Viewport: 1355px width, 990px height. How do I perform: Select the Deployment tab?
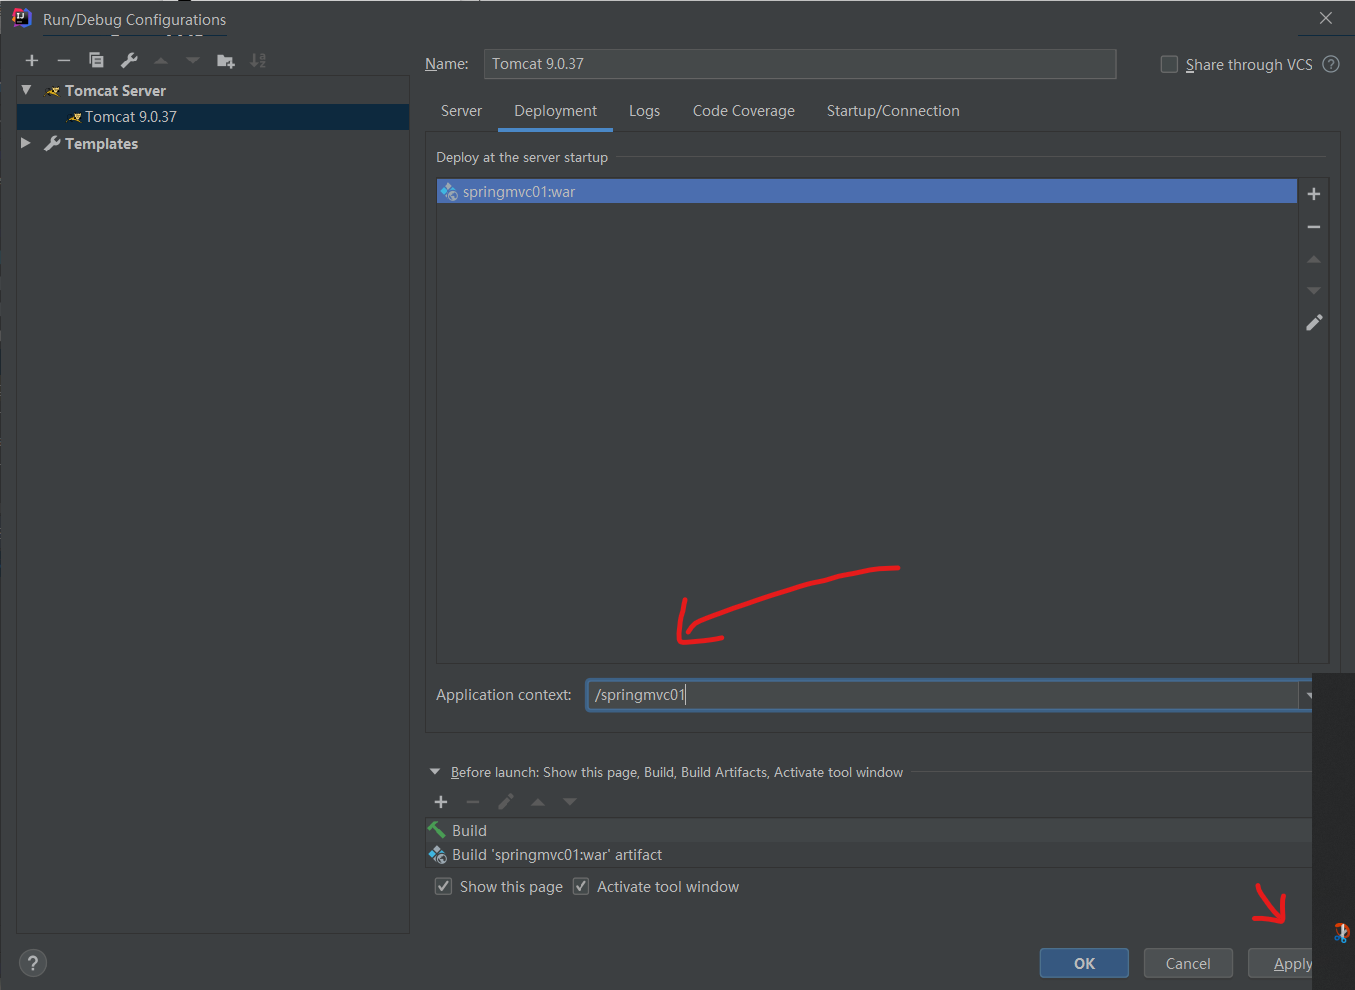point(556,111)
